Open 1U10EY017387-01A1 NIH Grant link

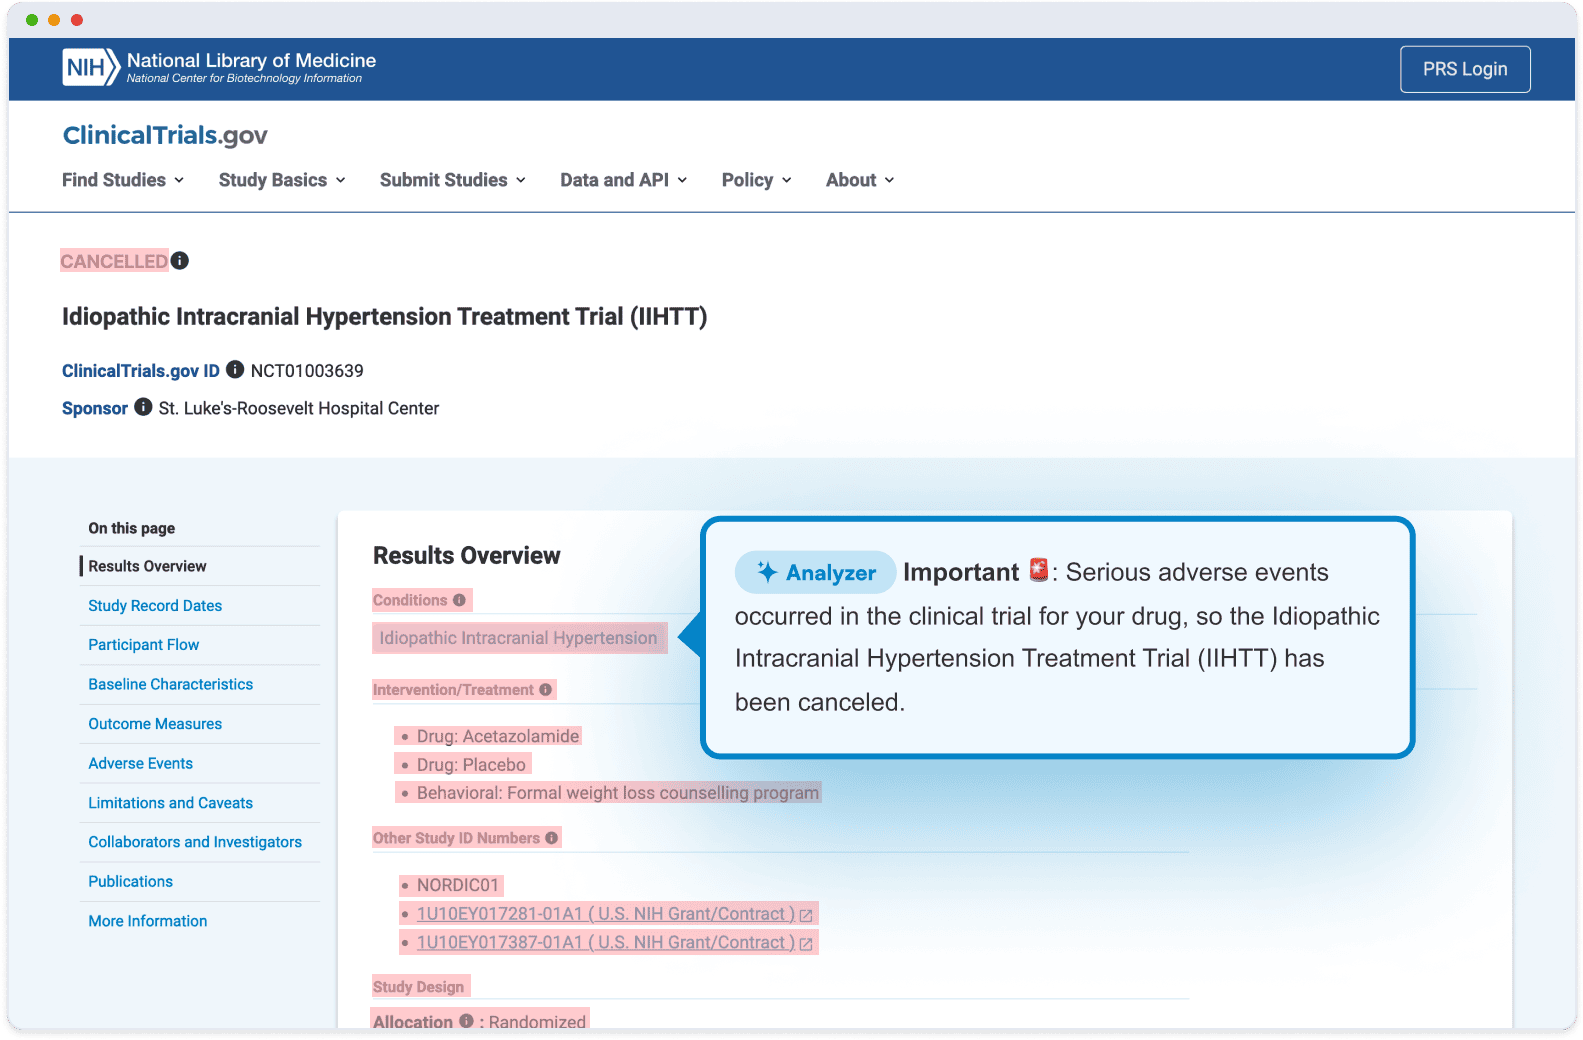(606, 943)
